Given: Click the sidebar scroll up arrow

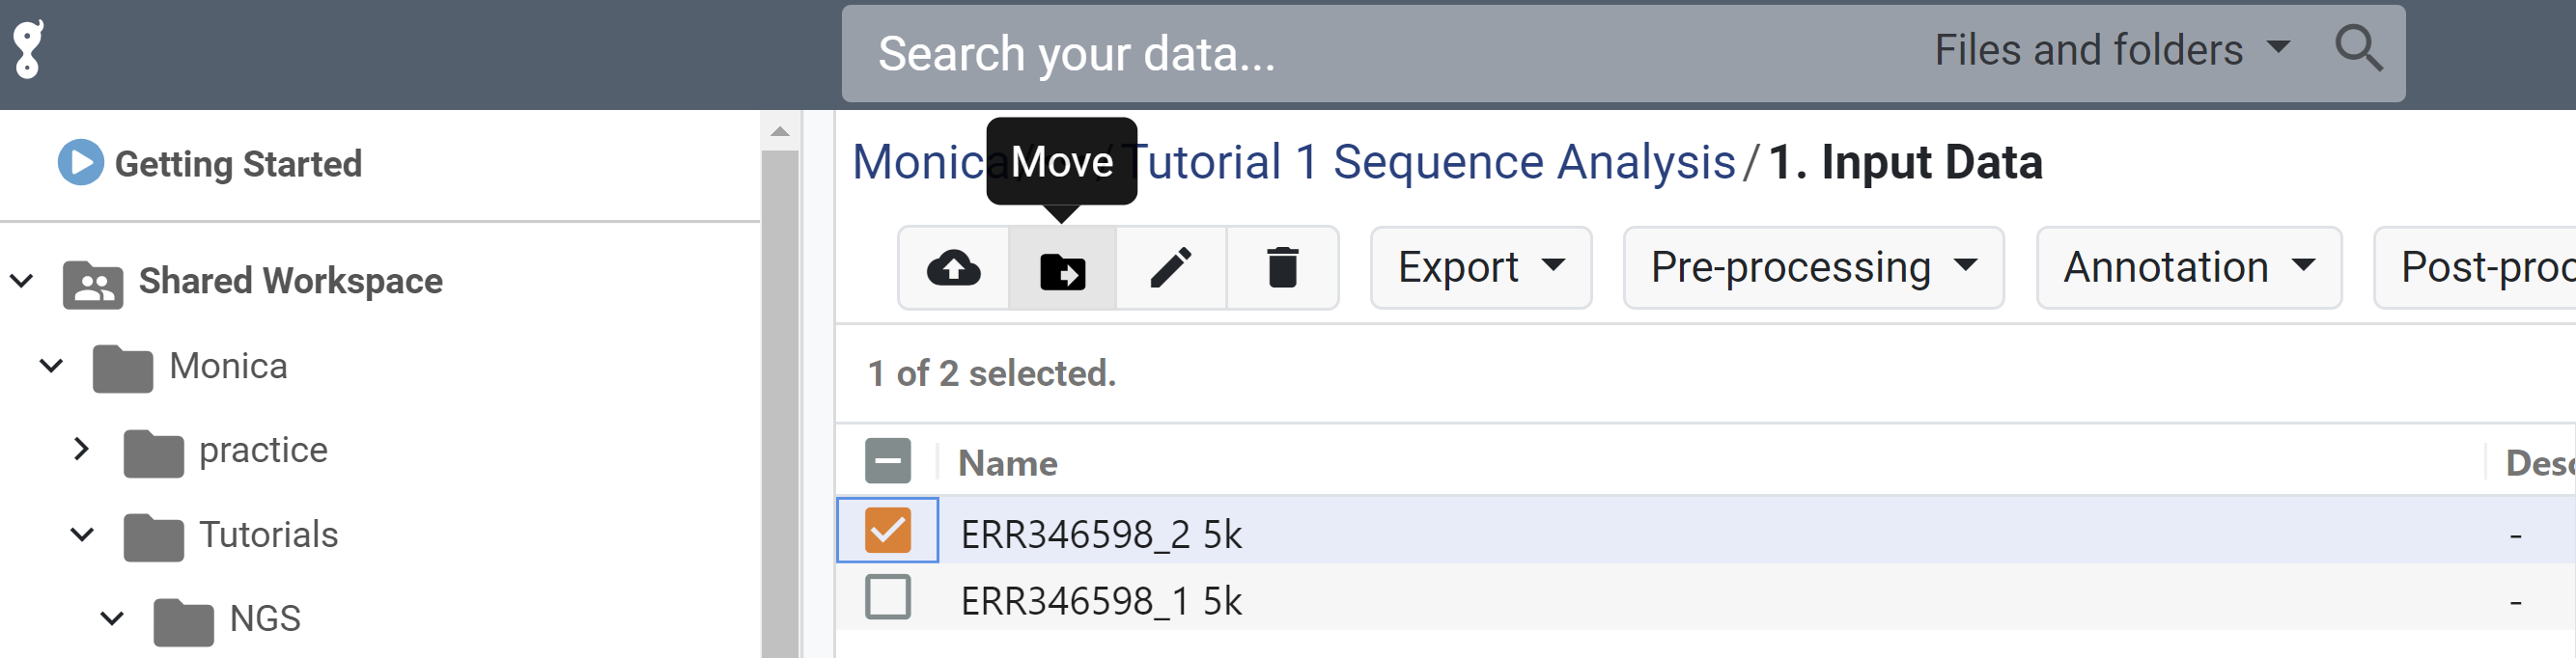Looking at the screenshot, I should pos(780,132).
